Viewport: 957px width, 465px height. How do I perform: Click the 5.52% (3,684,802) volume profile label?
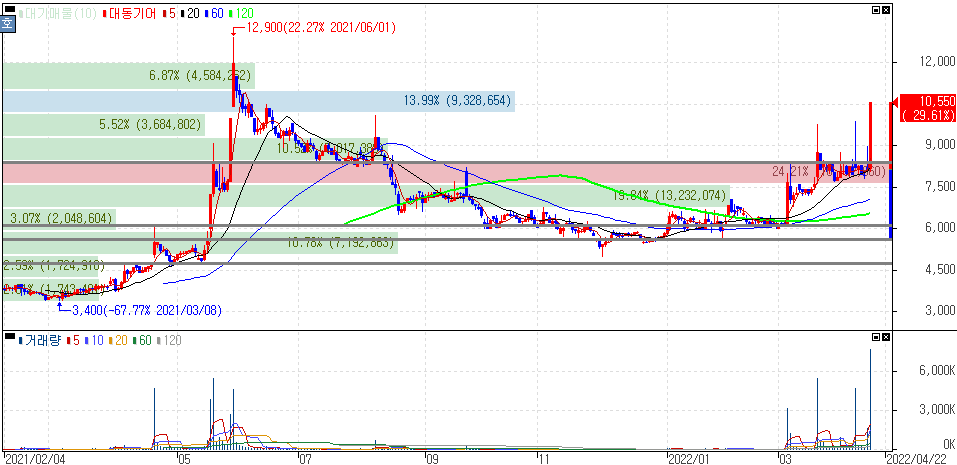(x=150, y=125)
